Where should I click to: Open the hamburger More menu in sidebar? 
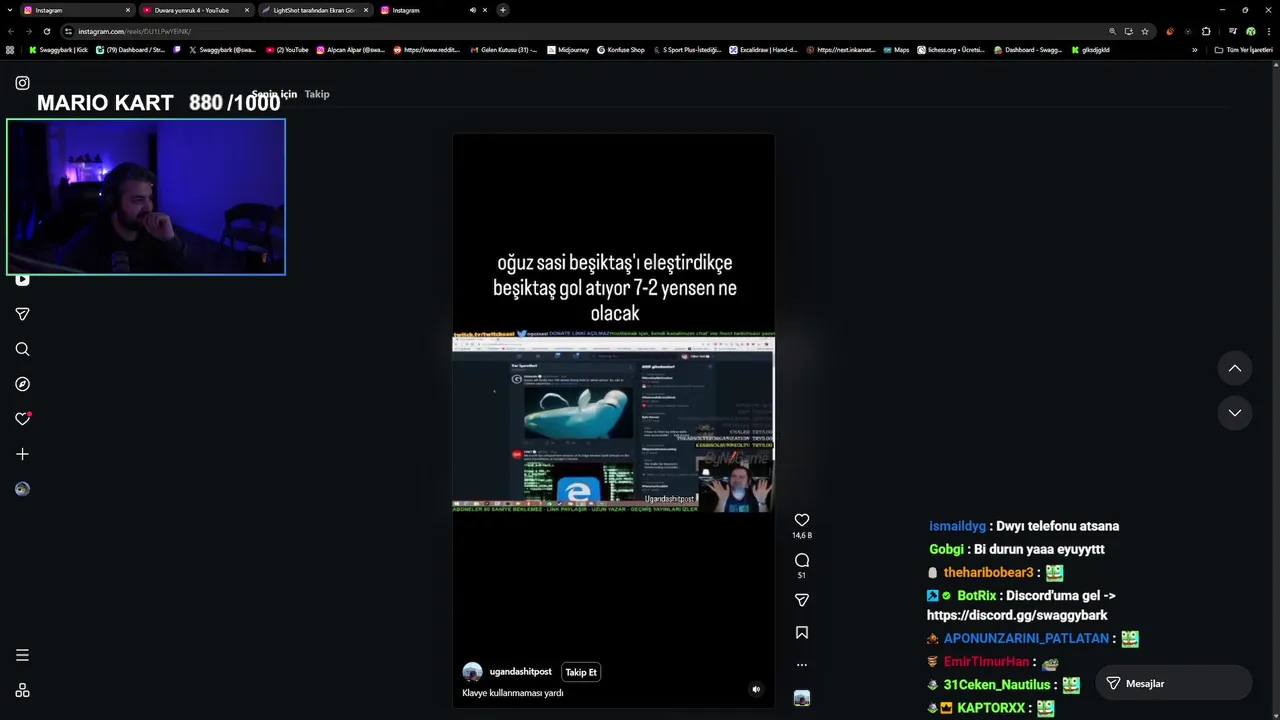click(22, 655)
